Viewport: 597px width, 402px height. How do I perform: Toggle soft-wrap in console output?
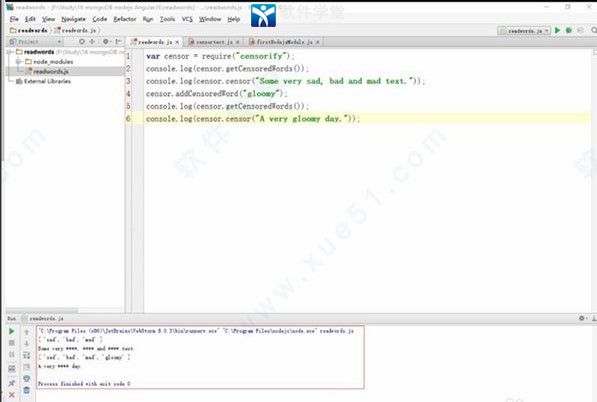tap(26, 355)
